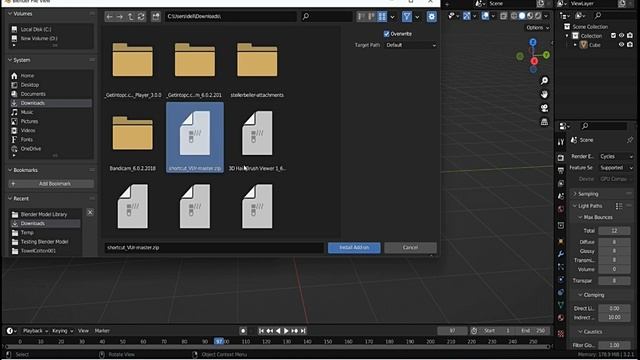This screenshot has height=360, width=640.
Task: Open the Target Path dropdown
Action: click(410, 45)
